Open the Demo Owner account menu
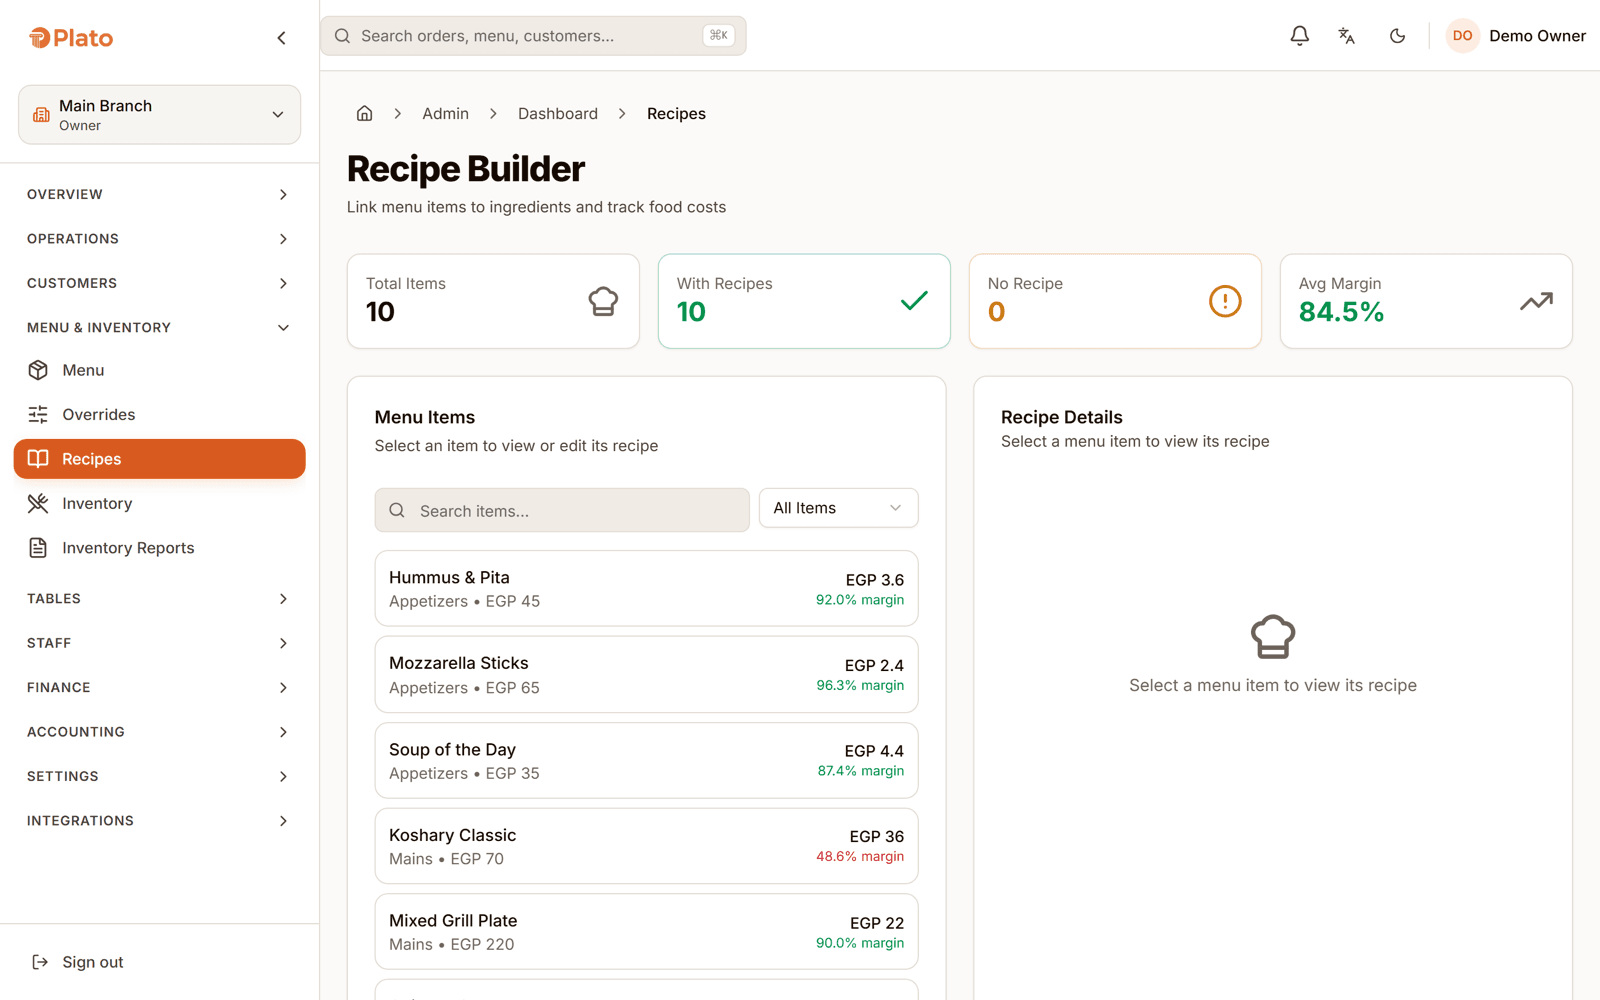 click(1516, 36)
